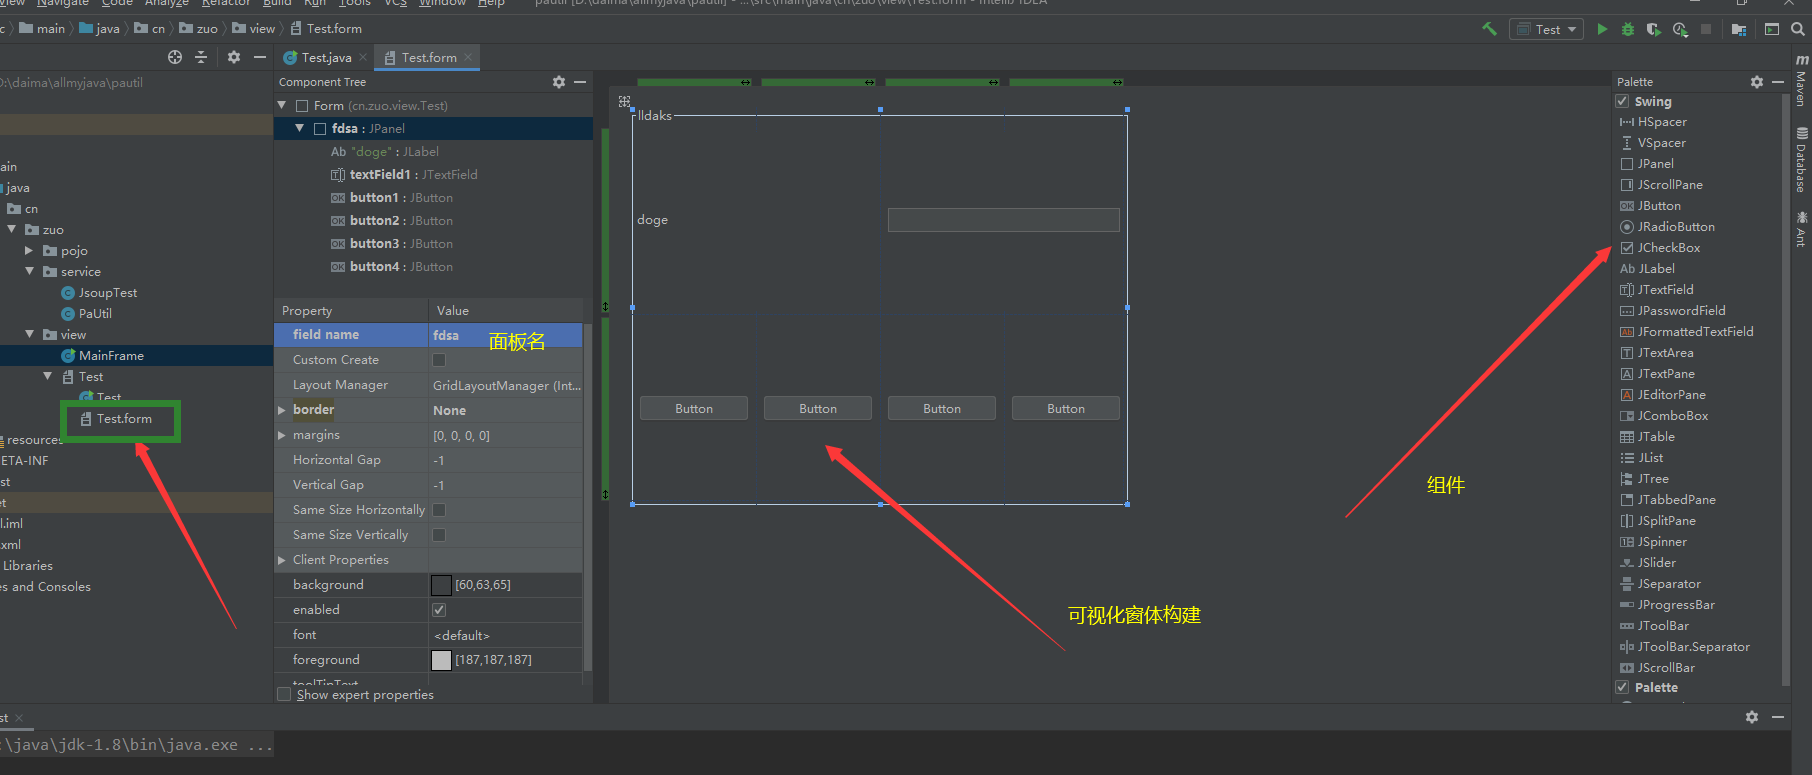Click the zuo breadcrumb in navigation bar
The image size is (1812, 775).
pyautogui.click(x=198, y=29)
